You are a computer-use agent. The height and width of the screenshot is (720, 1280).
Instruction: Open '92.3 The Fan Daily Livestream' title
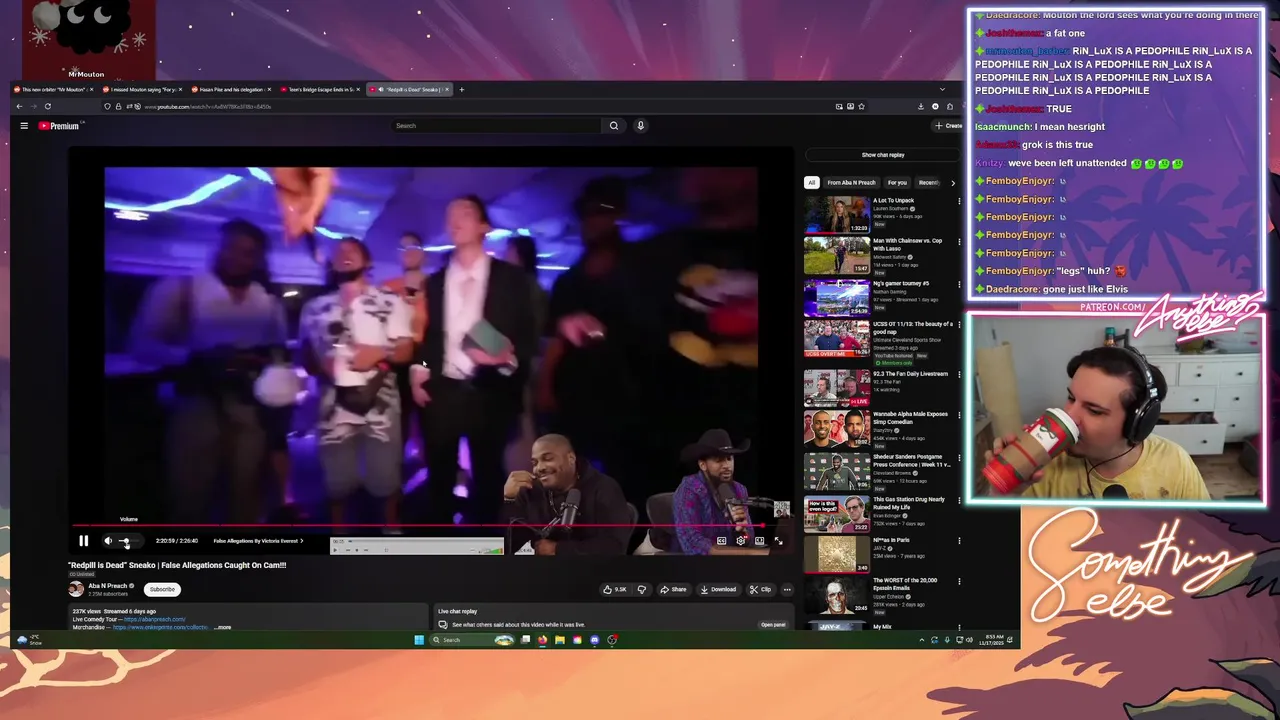pos(910,374)
